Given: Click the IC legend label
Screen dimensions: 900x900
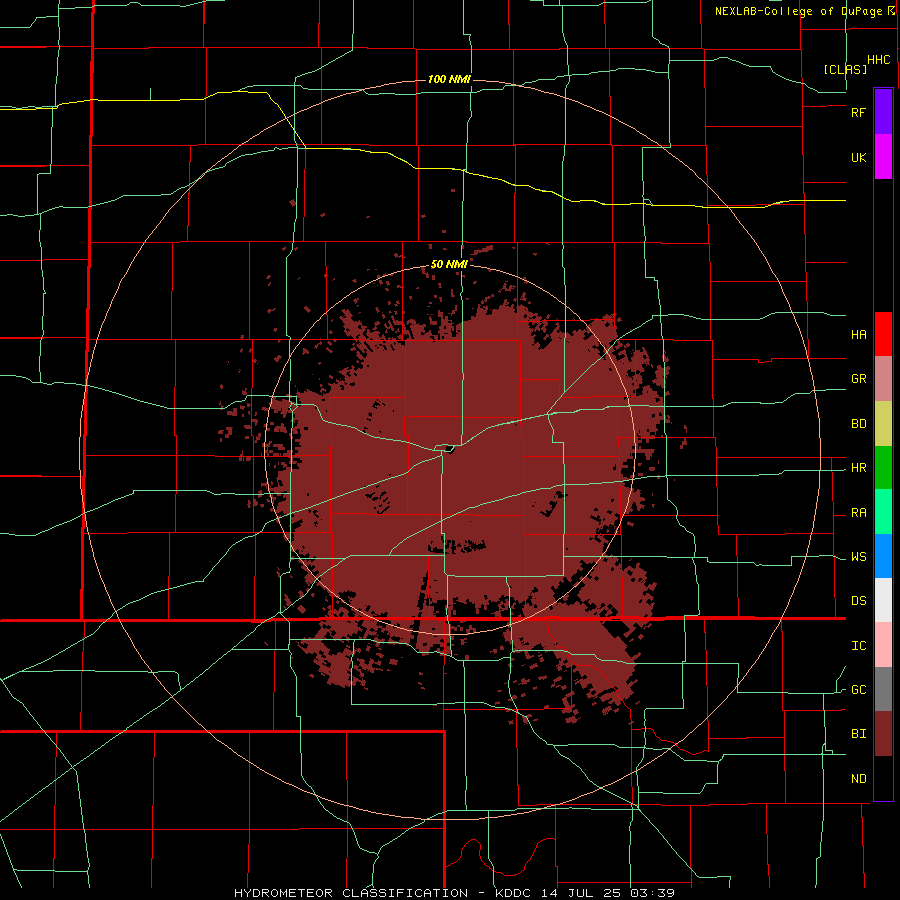Looking at the screenshot, I should (858, 646).
